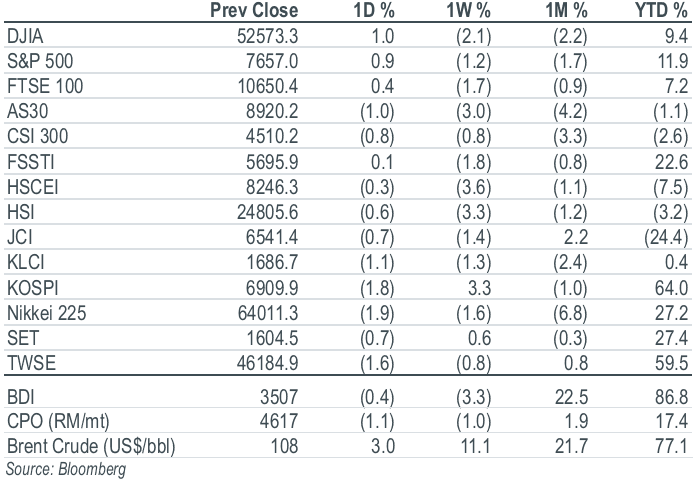Select HSI previous close 24805.6
The width and height of the screenshot is (696, 481).
click(268, 213)
